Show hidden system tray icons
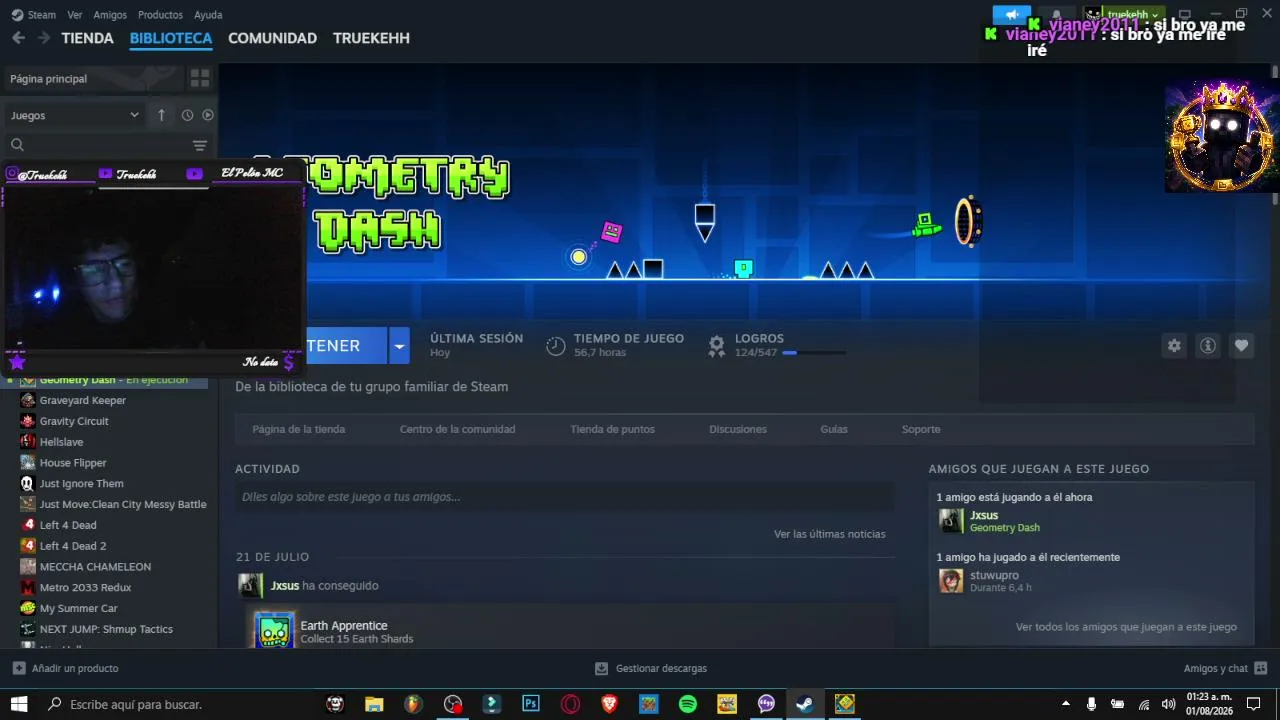 1065,704
